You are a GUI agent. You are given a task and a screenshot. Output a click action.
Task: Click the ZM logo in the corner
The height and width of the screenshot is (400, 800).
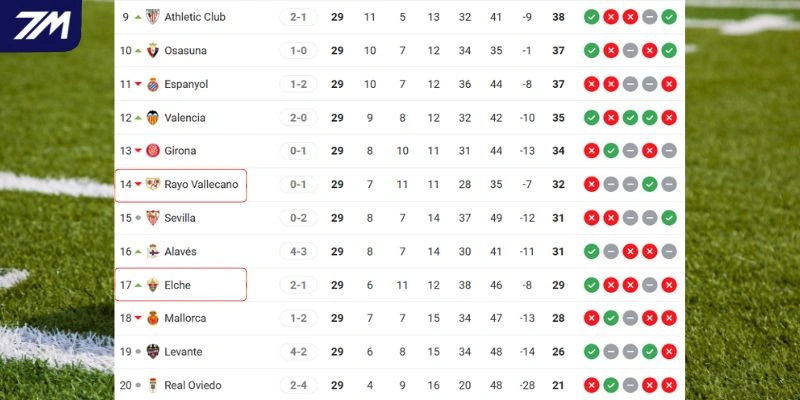pos(40,26)
